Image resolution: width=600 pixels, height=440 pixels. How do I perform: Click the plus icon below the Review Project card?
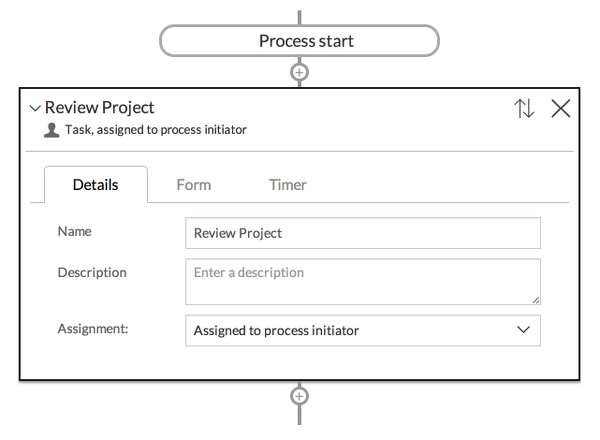click(x=298, y=396)
